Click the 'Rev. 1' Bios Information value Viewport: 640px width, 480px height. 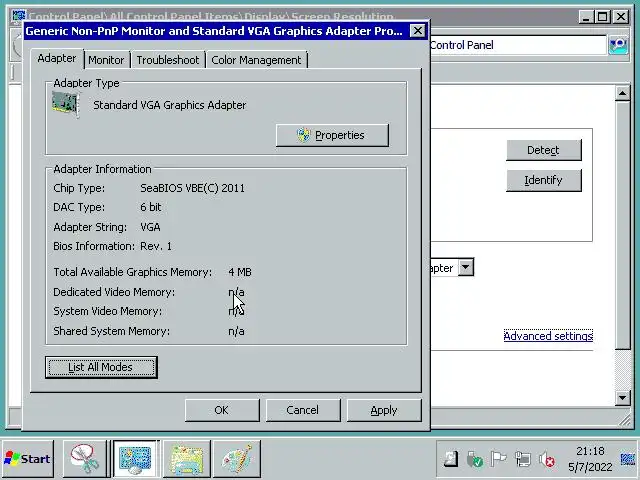(x=156, y=246)
